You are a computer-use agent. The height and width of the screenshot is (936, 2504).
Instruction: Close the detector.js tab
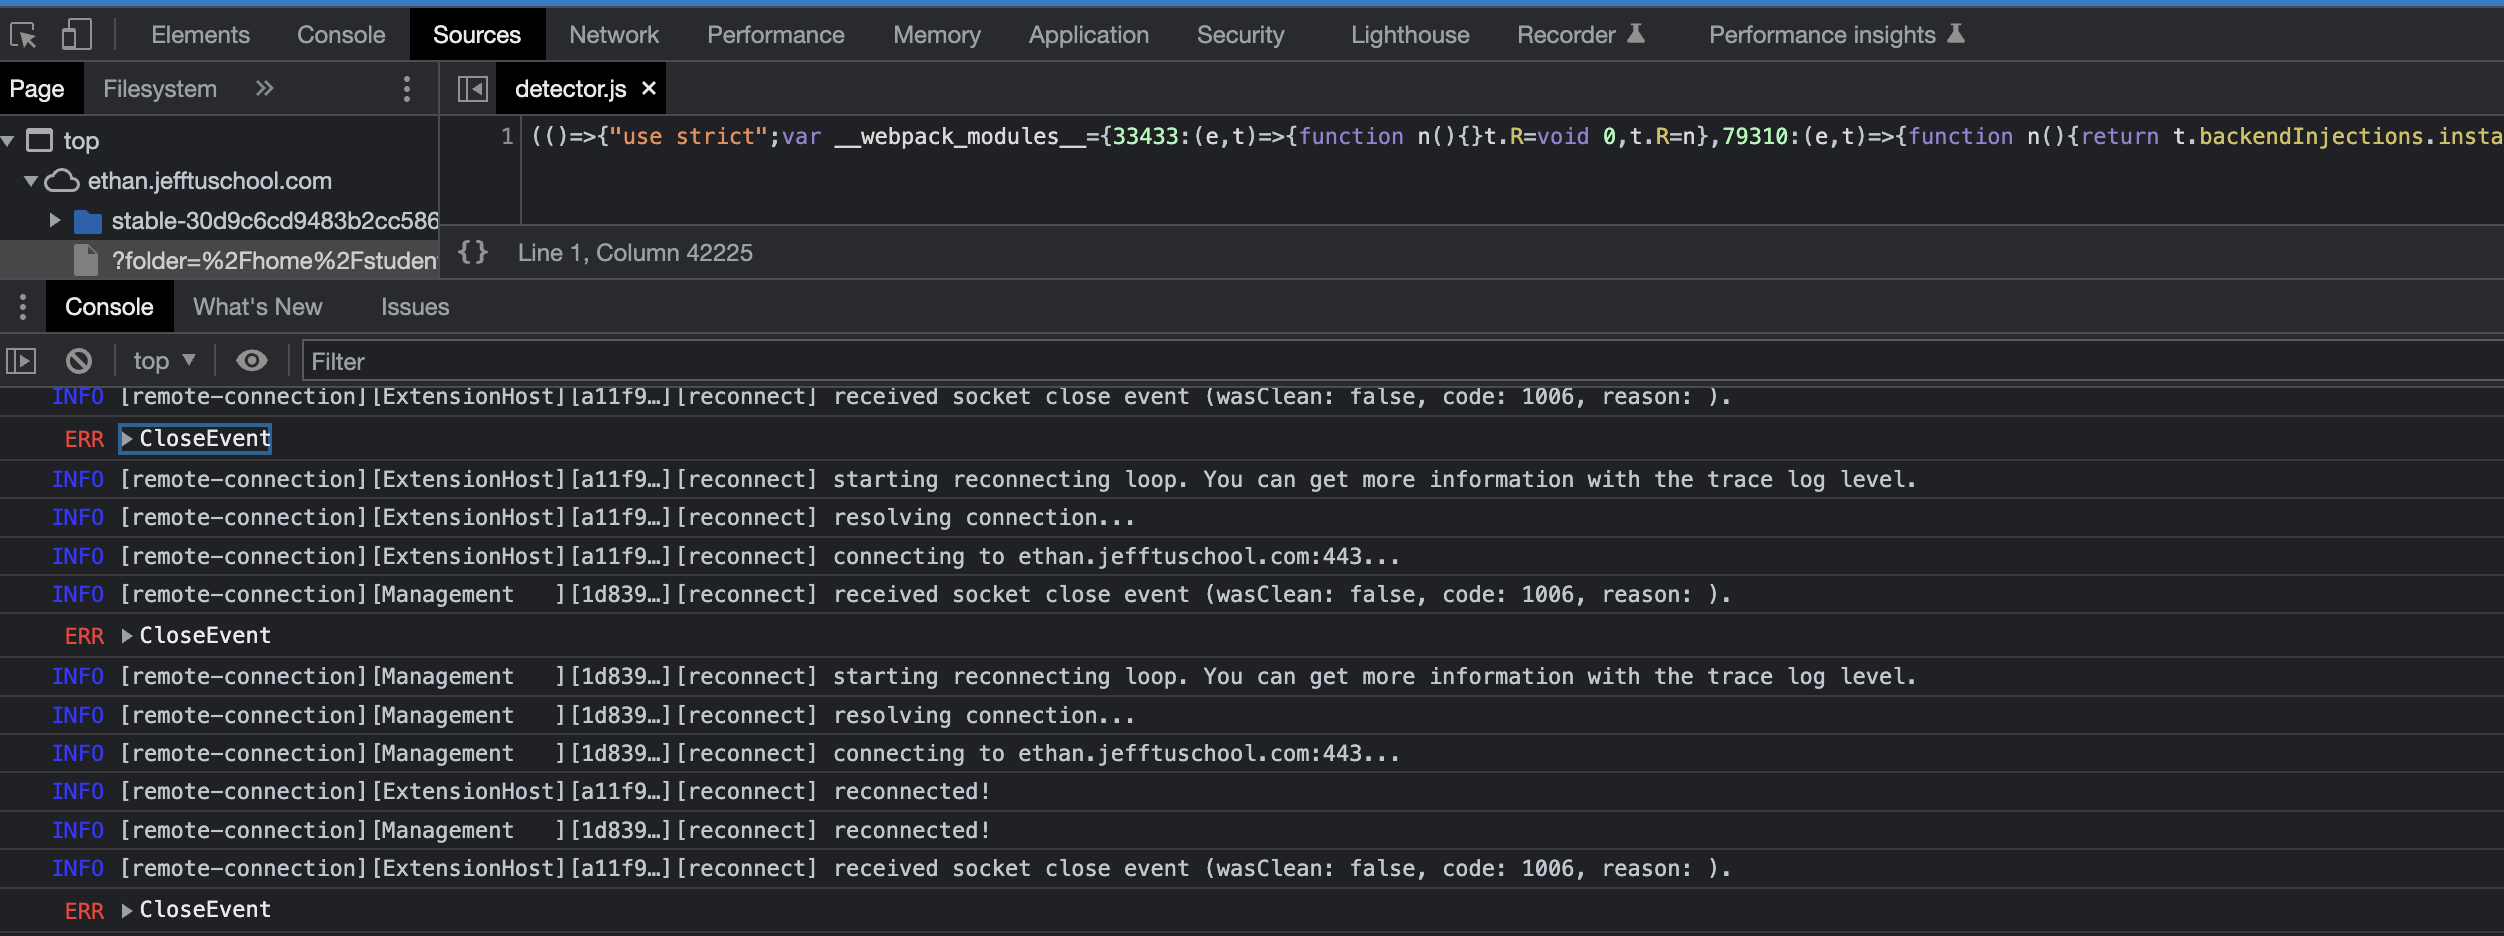[649, 88]
